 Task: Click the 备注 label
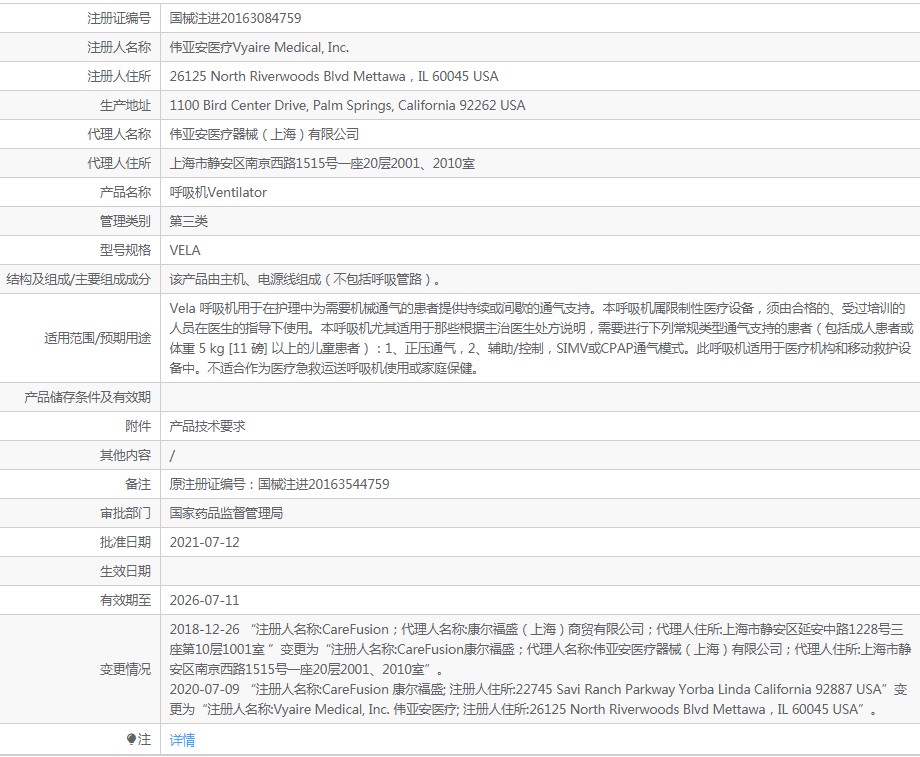click(x=138, y=484)
